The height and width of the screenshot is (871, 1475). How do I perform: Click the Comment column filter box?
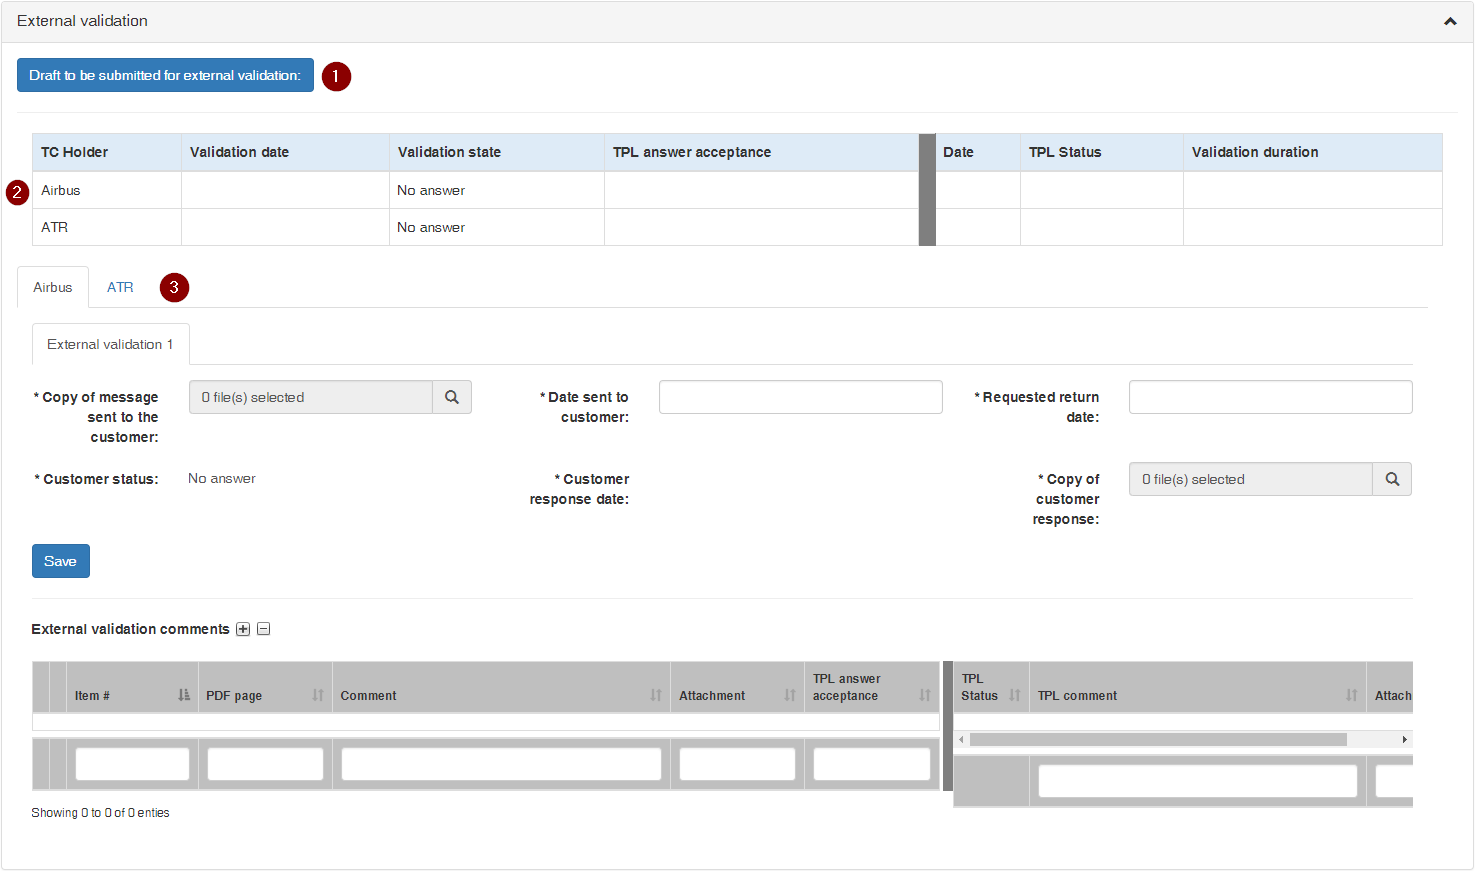tap(501, 764)
